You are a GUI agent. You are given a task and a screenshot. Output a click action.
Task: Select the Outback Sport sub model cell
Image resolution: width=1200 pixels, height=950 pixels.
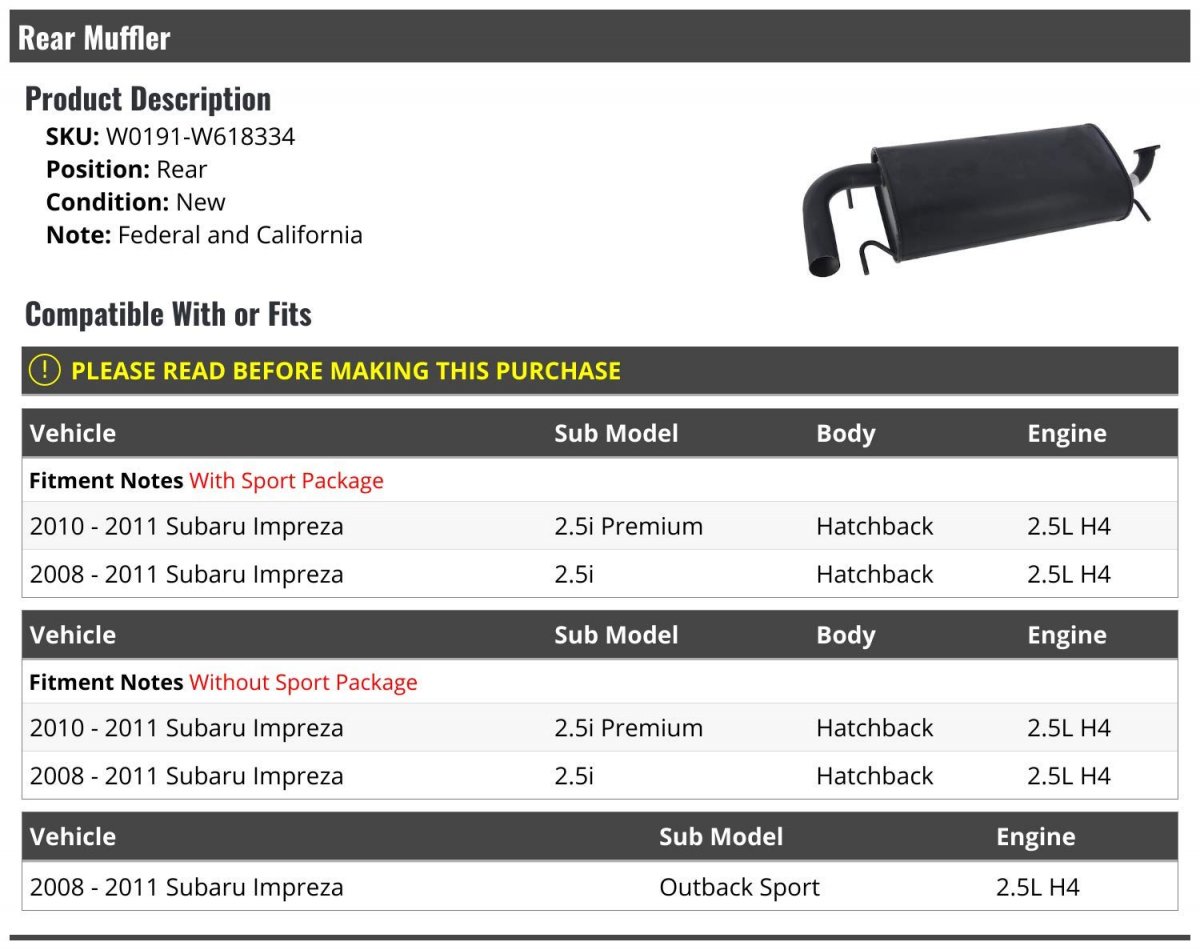739,888
